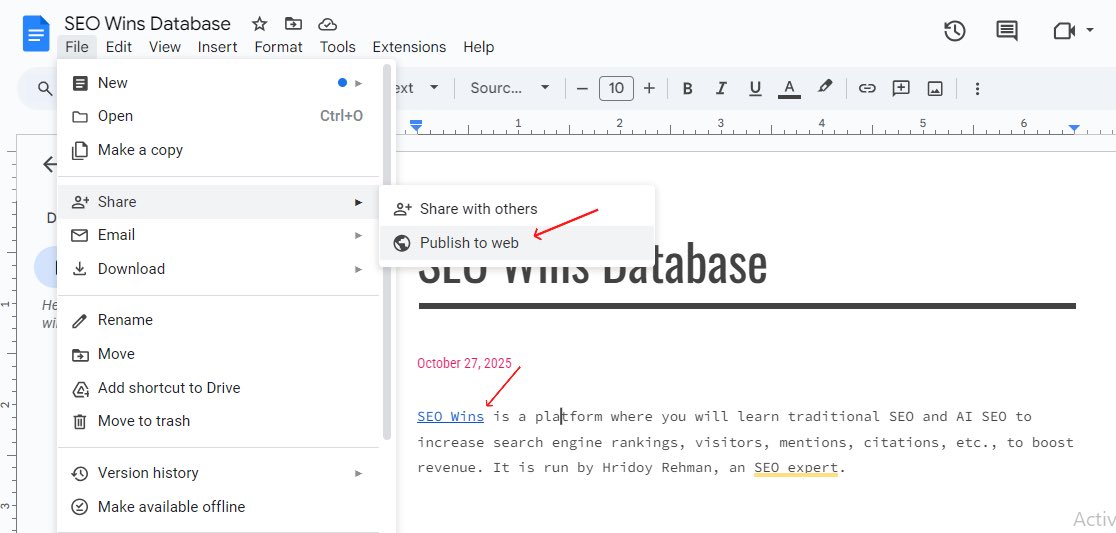Open the comments icon top right
This screenshot has width=1116, height=533.
pos(1006,31)
